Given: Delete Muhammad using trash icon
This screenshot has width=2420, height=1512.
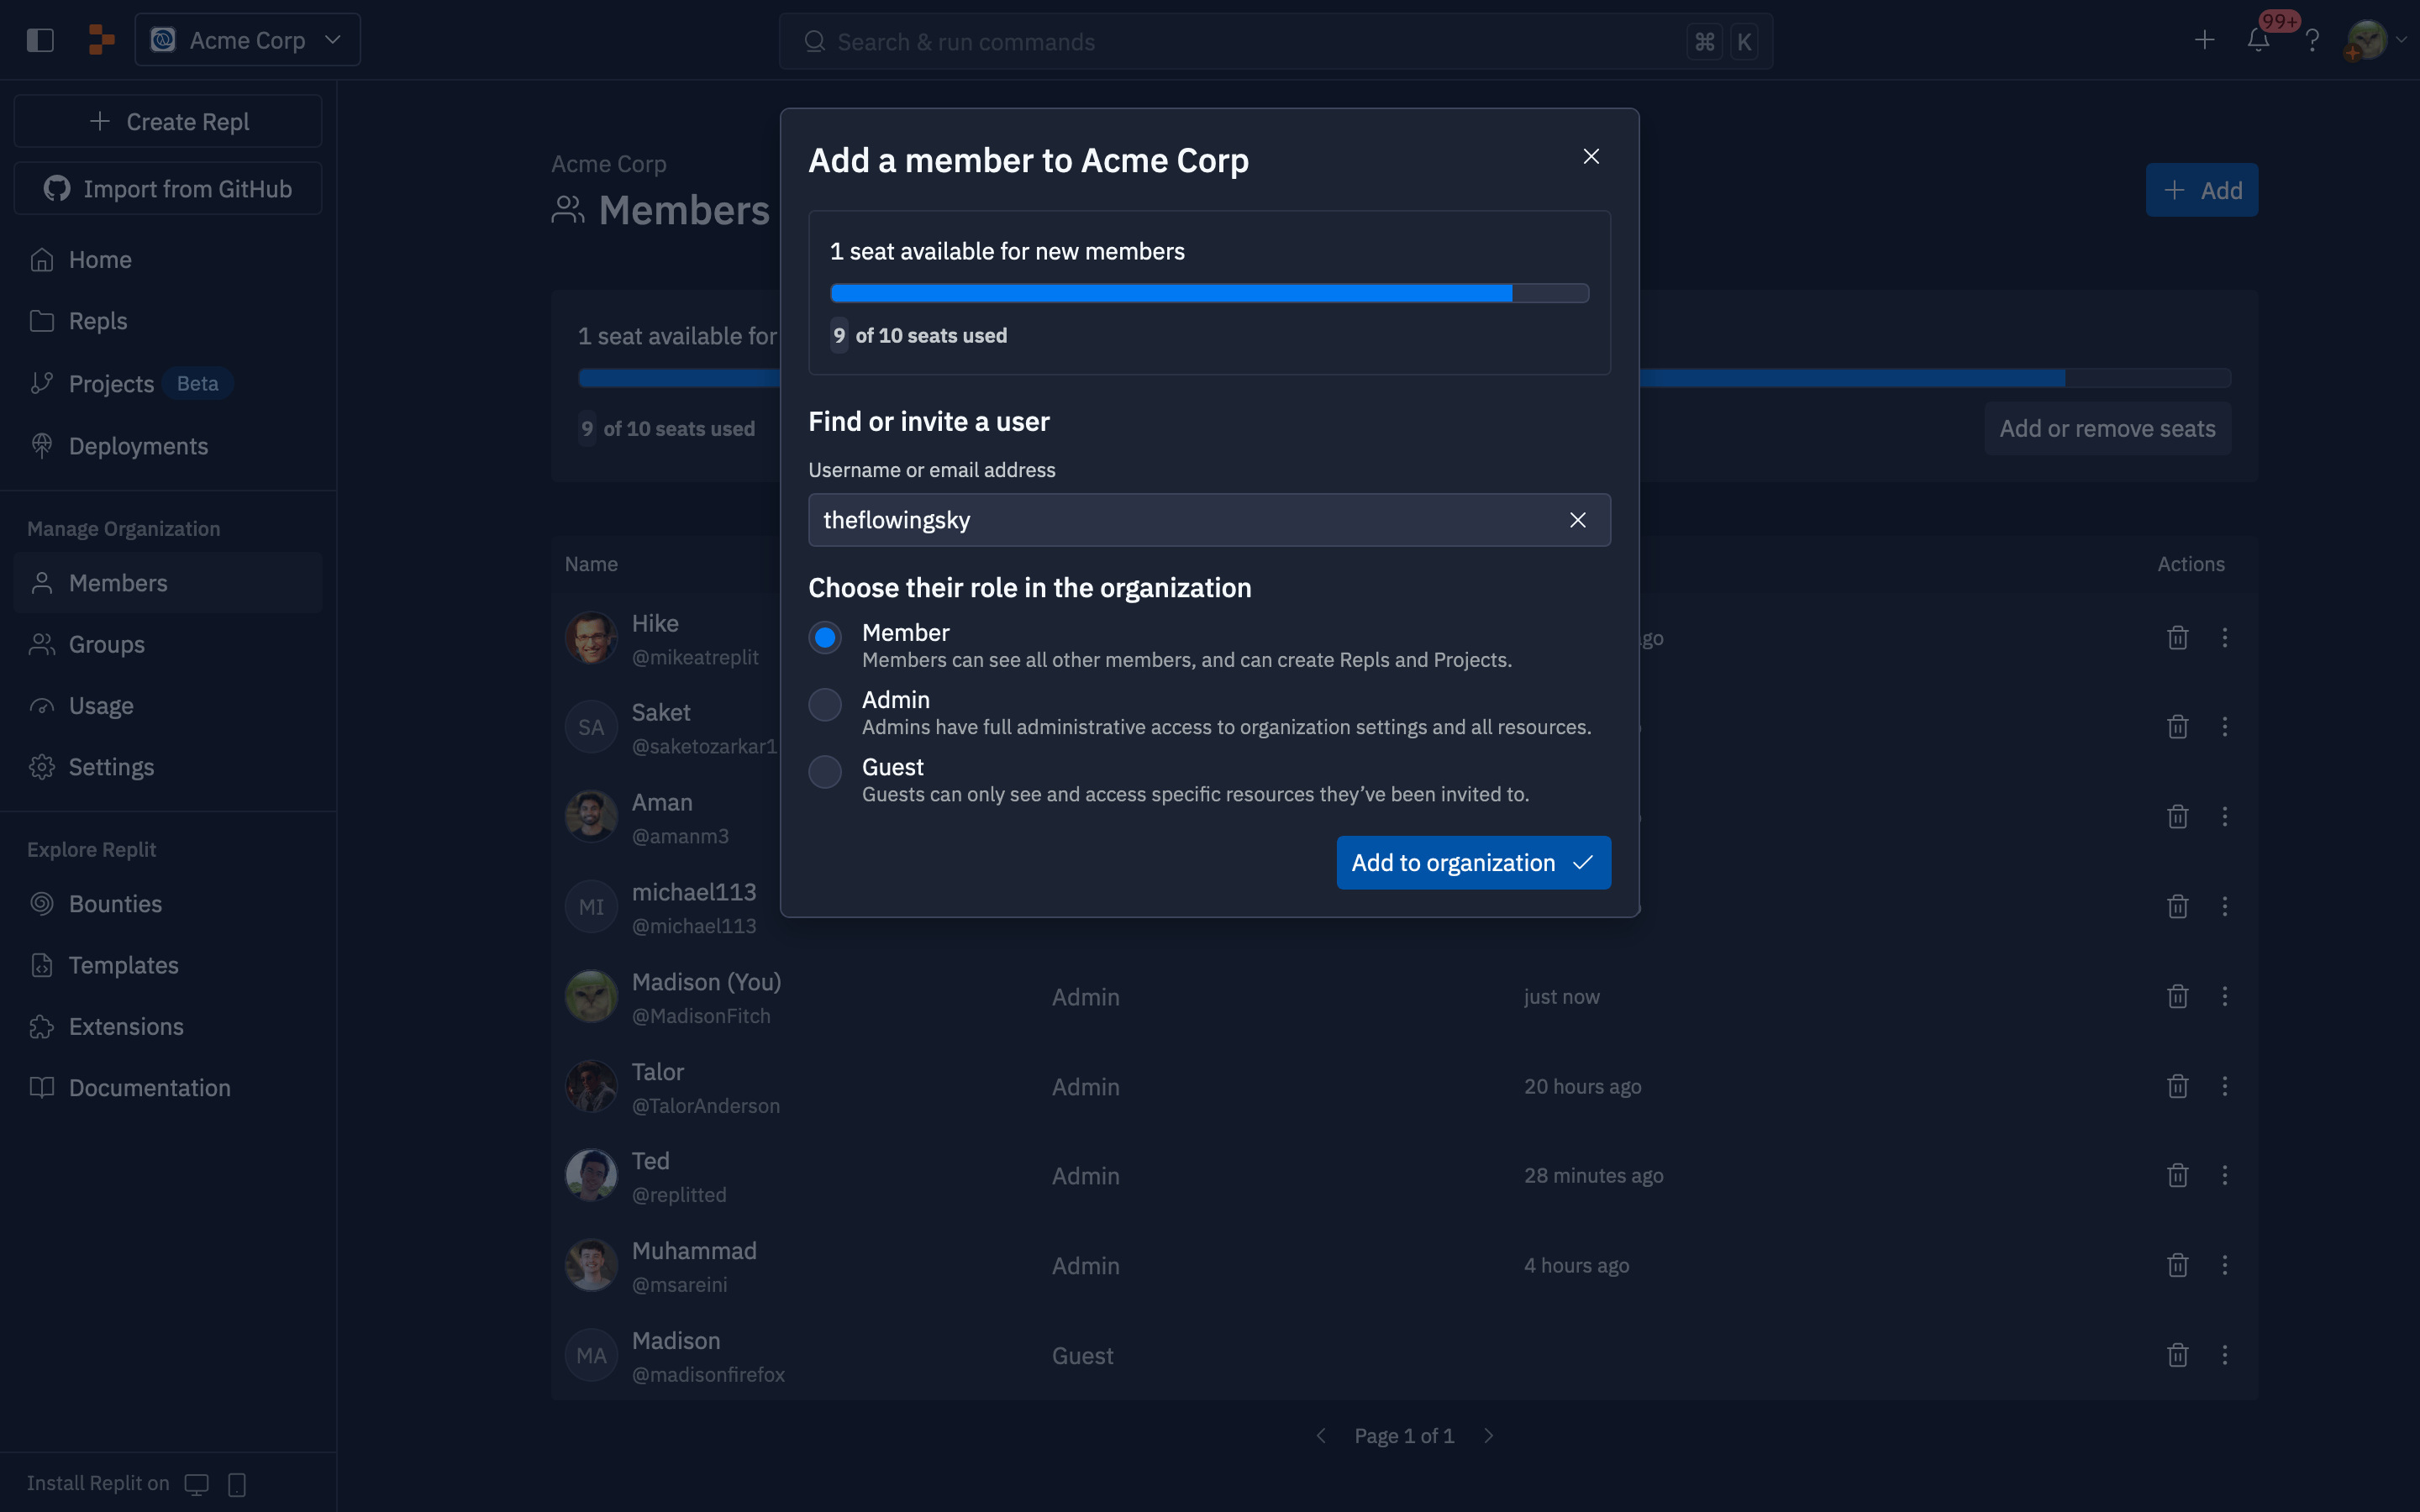Looking at the screenshot, I should click(2178, 1266).
